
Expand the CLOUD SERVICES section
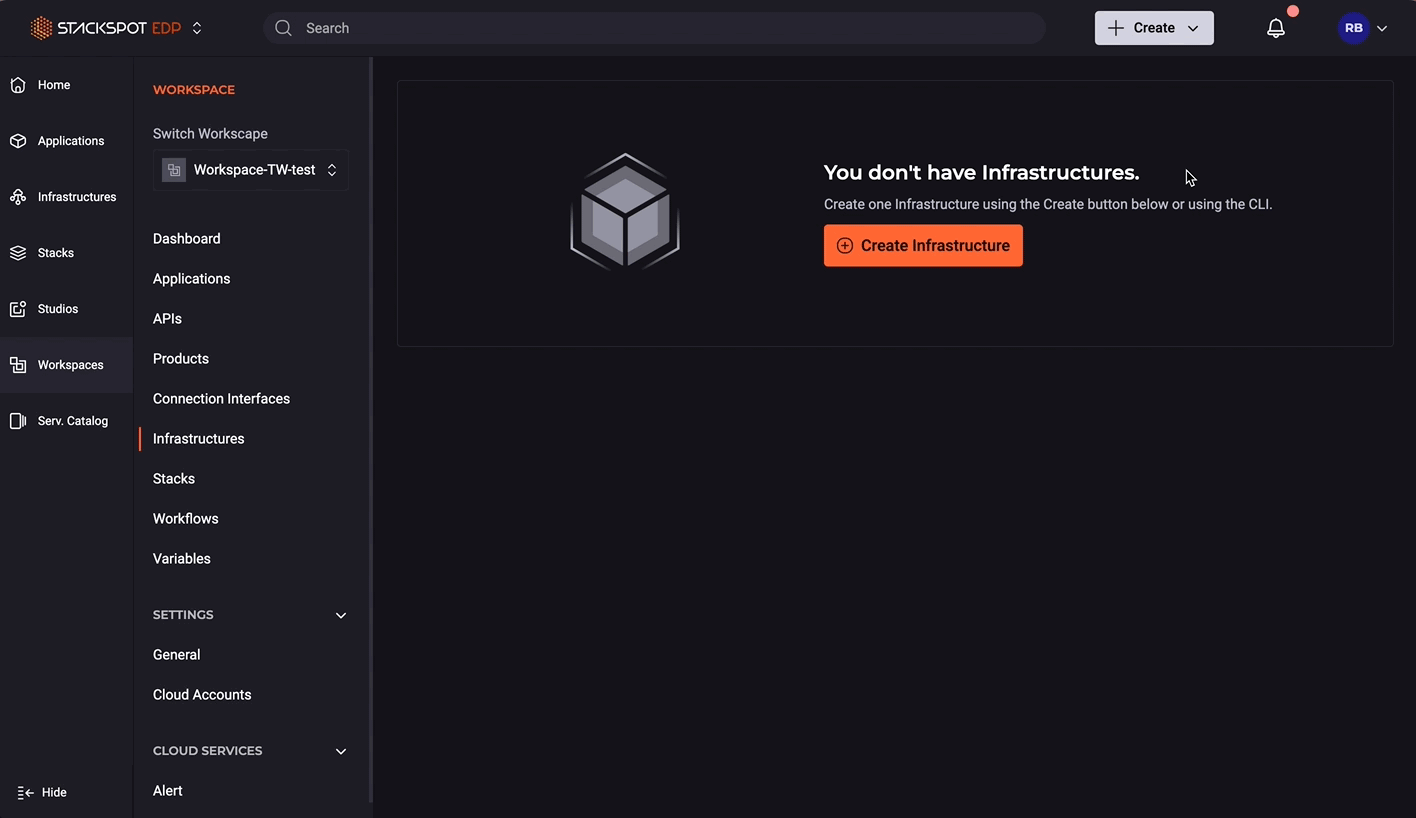340,751
